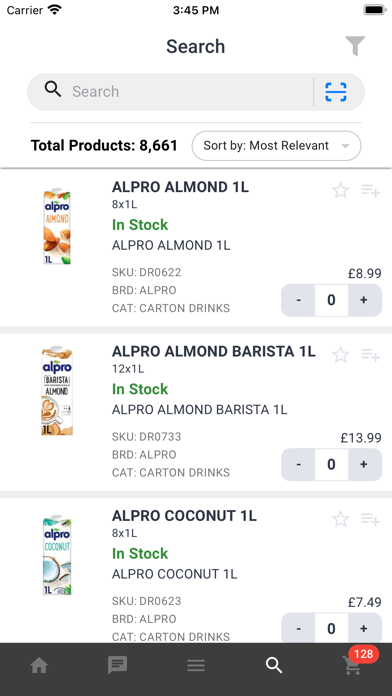The width and height of the screenshot is (392, 696).
Task: Increase quantity of Alpro Almond 1L
Action: tap(364, 300)
